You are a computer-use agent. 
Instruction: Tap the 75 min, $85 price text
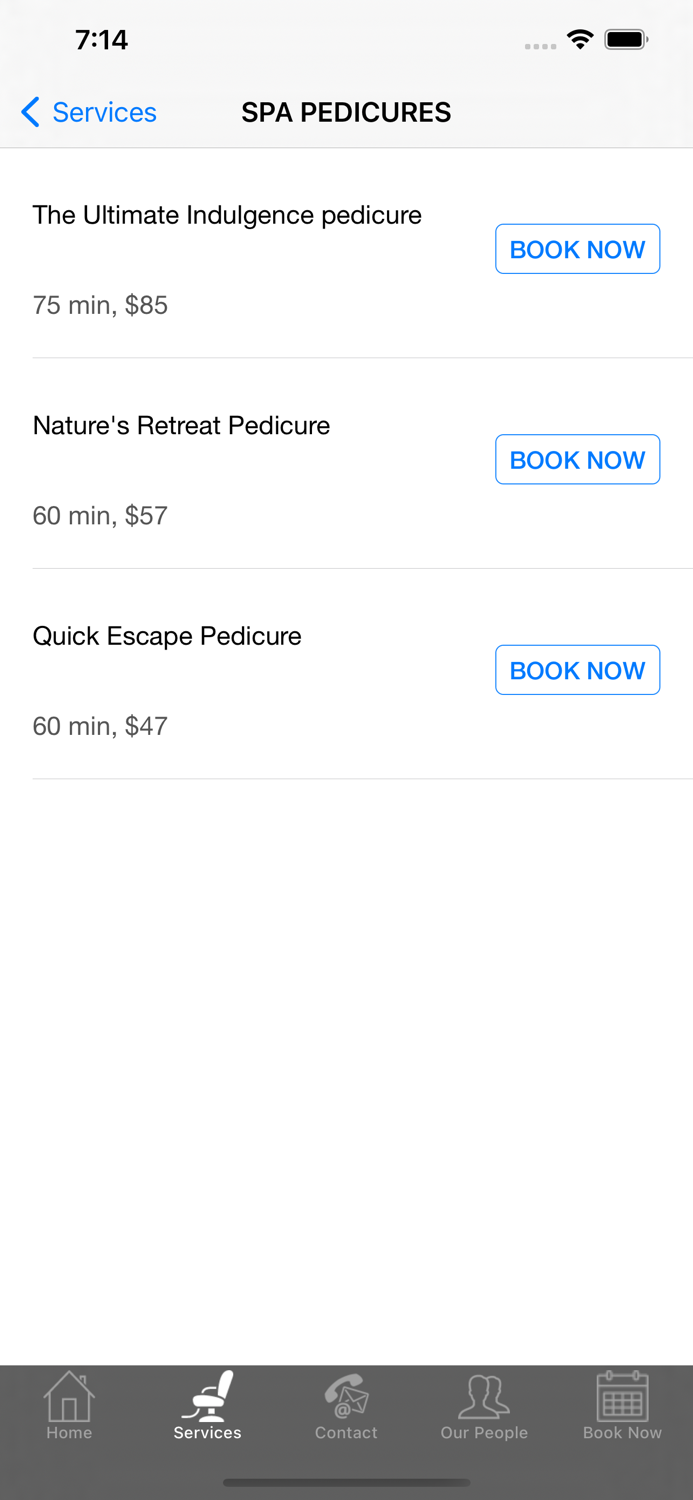coord(100,305)
